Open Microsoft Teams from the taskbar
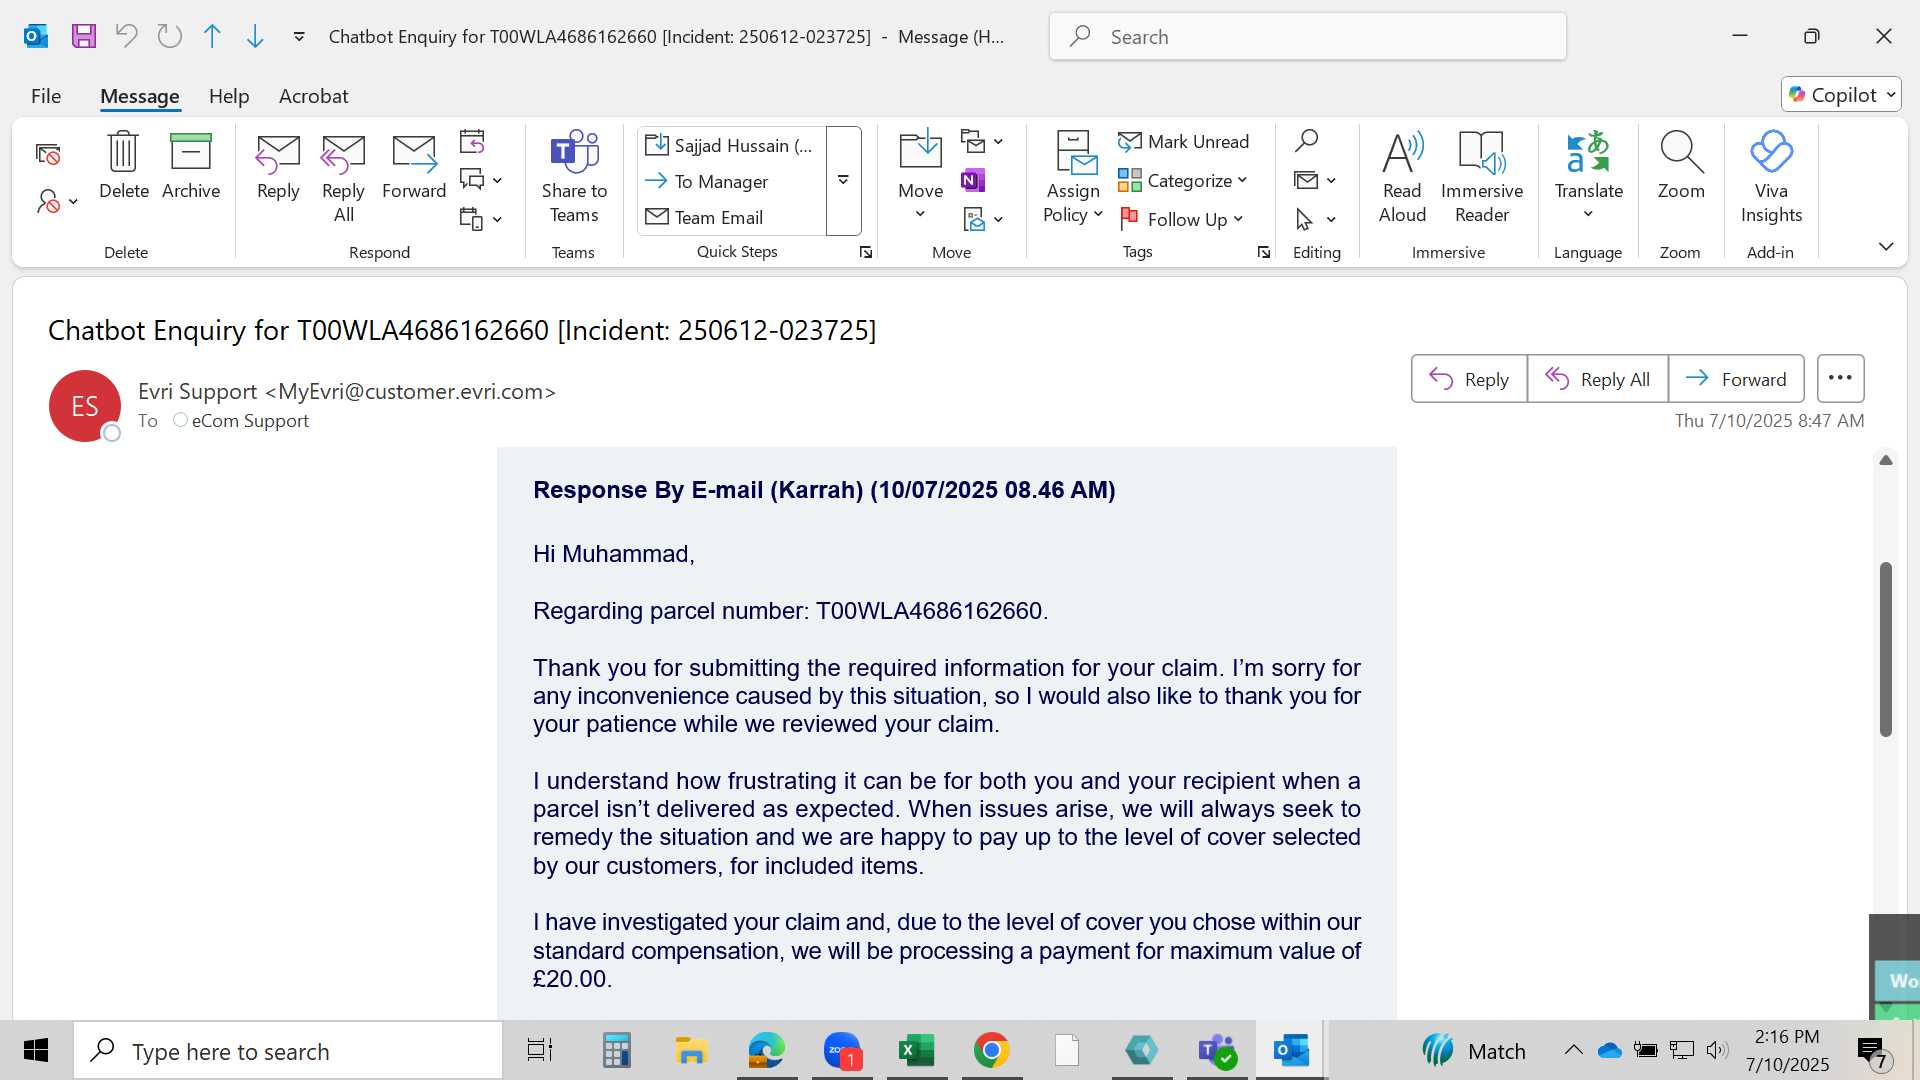This screenshot has height=1080, width=1920. pos(1217,1050)
